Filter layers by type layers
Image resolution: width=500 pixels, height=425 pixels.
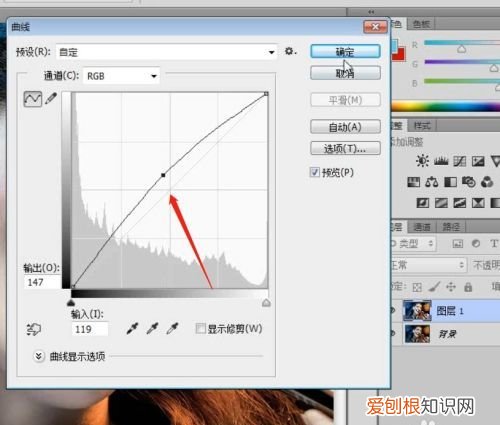click(494, 244)
